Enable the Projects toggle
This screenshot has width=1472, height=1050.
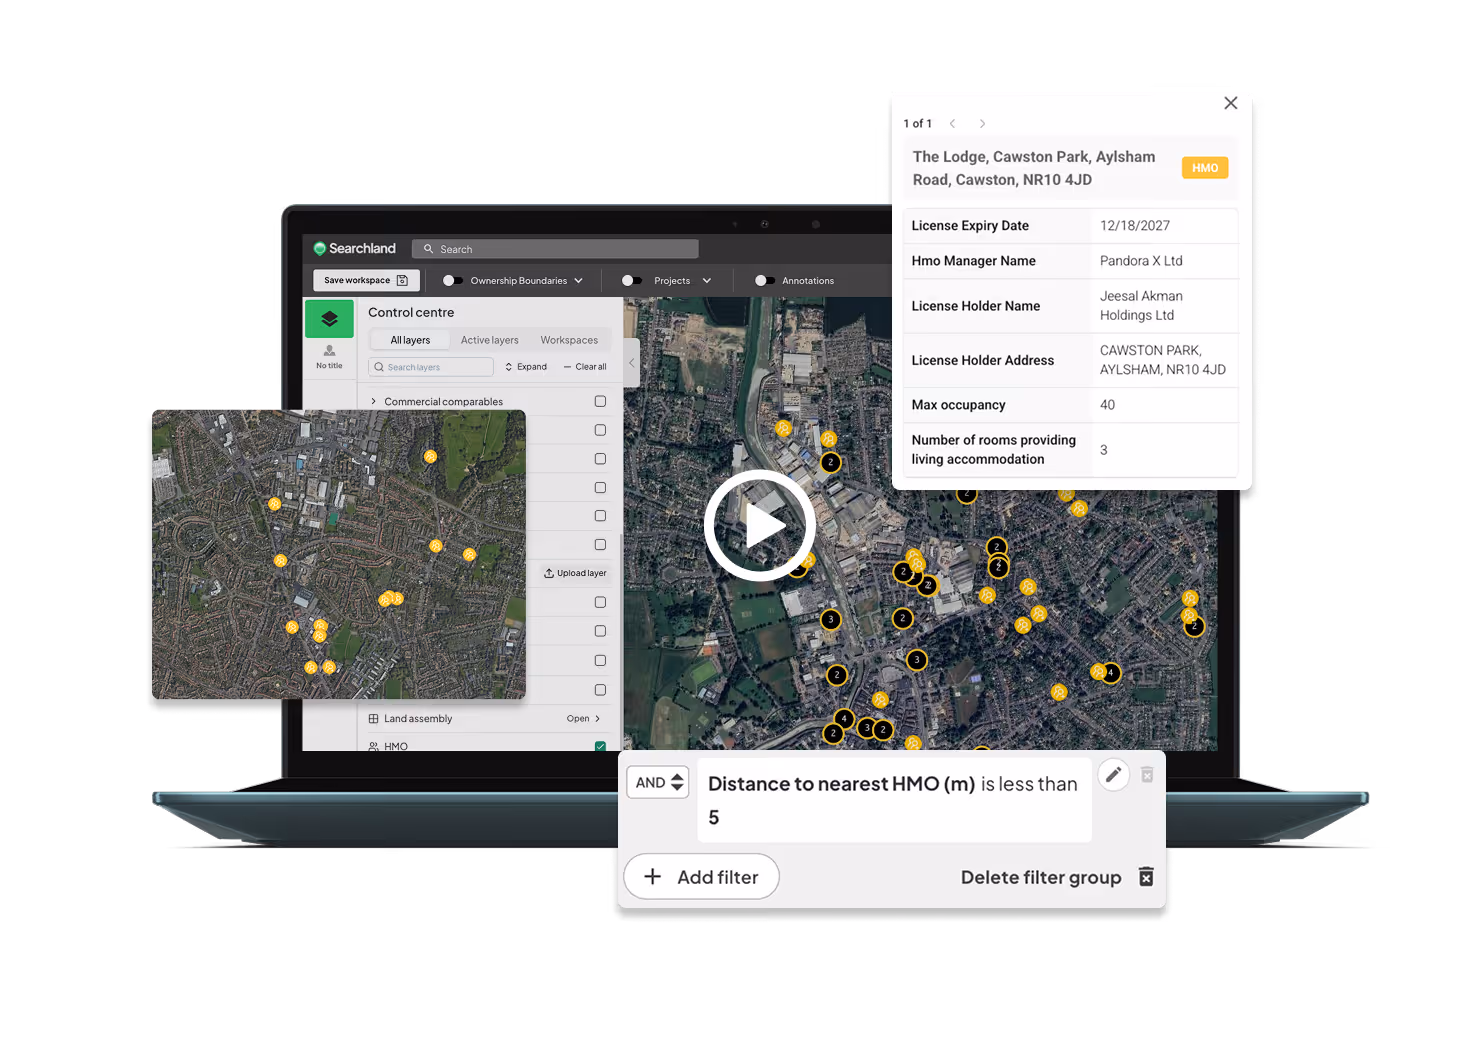(x=631, y=280)
